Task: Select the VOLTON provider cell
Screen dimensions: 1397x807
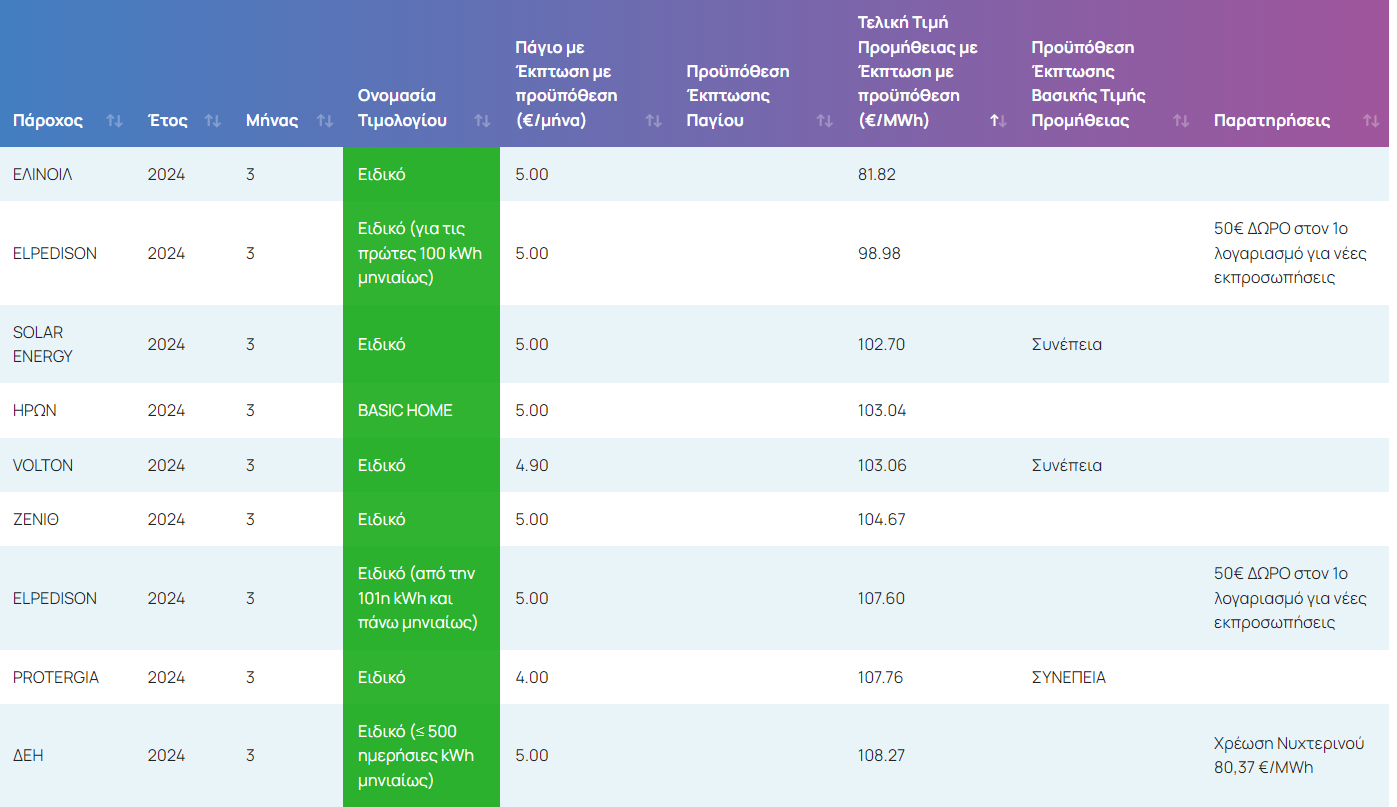Action: point(43,465)
